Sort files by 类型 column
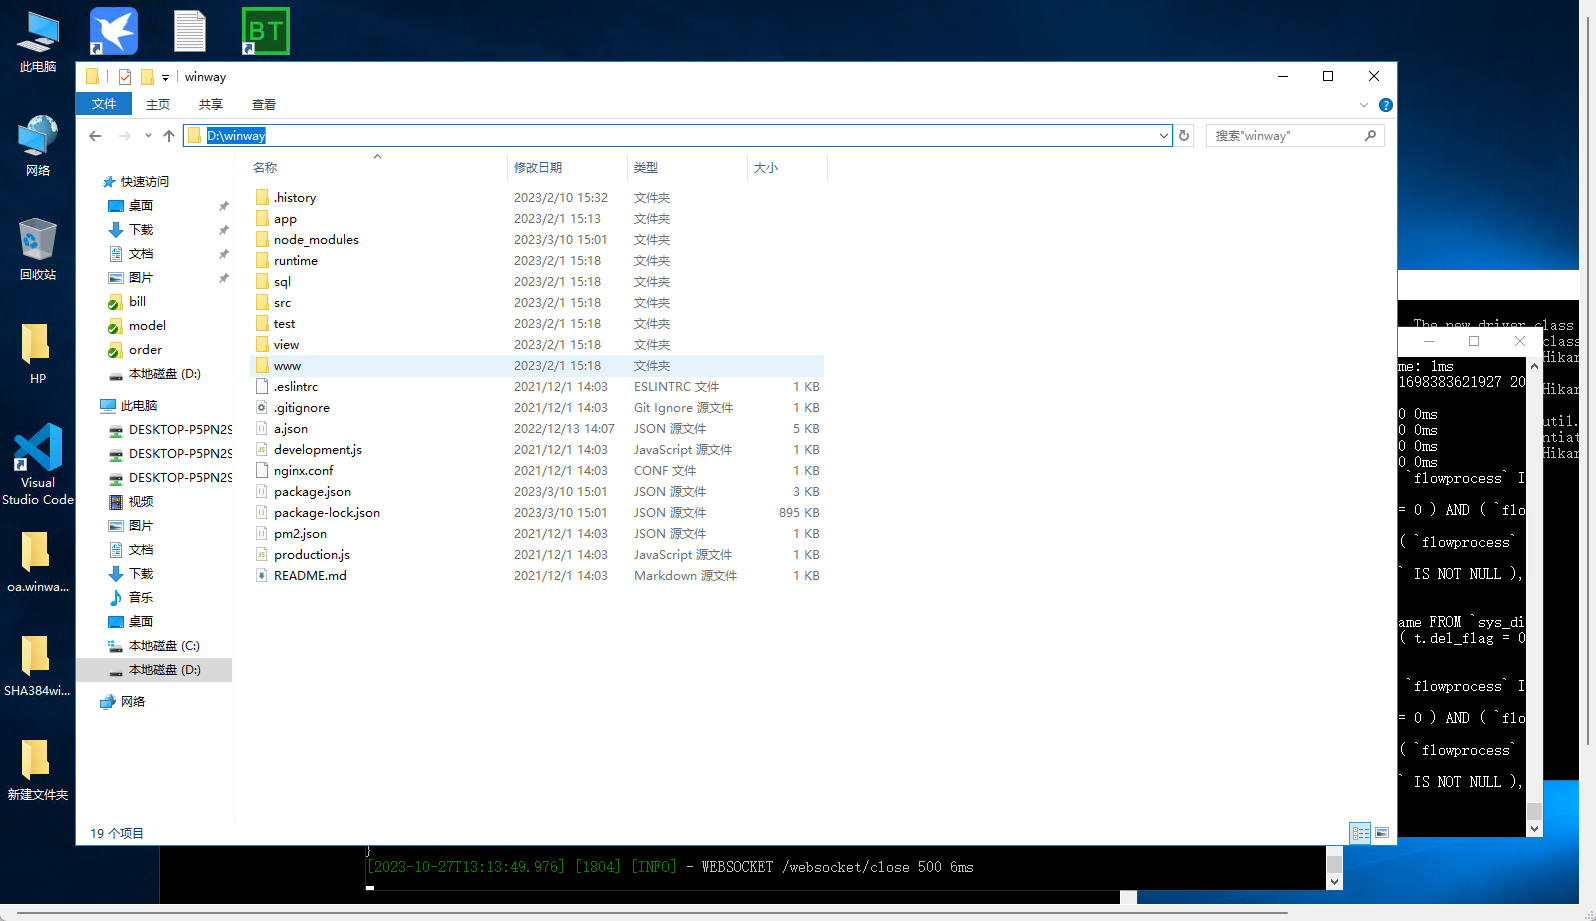The width and height of the screenshot is (1596, 921). (646, 168)
